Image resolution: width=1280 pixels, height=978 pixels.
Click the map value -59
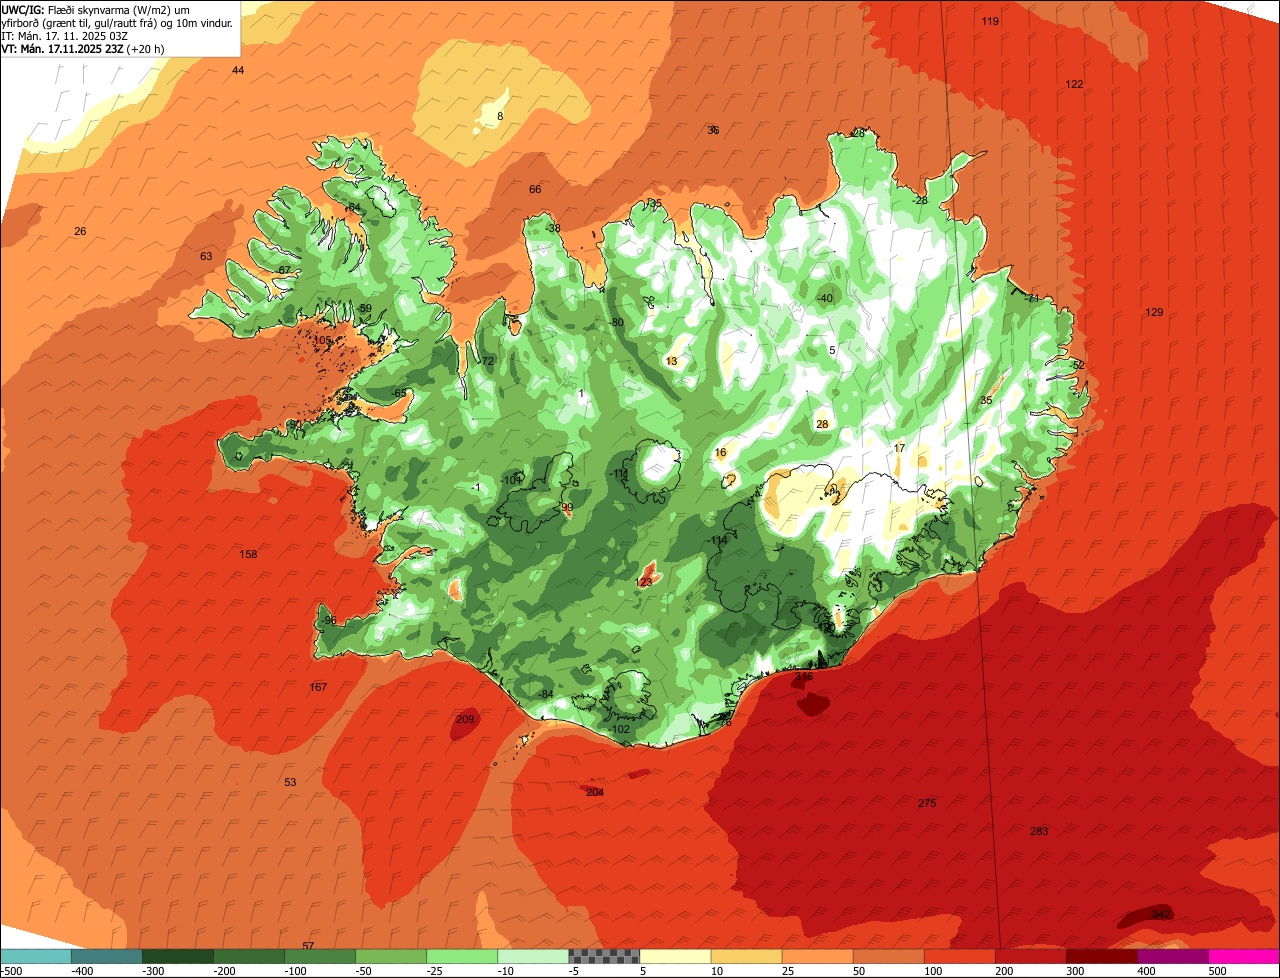click(x=365, y=308)
